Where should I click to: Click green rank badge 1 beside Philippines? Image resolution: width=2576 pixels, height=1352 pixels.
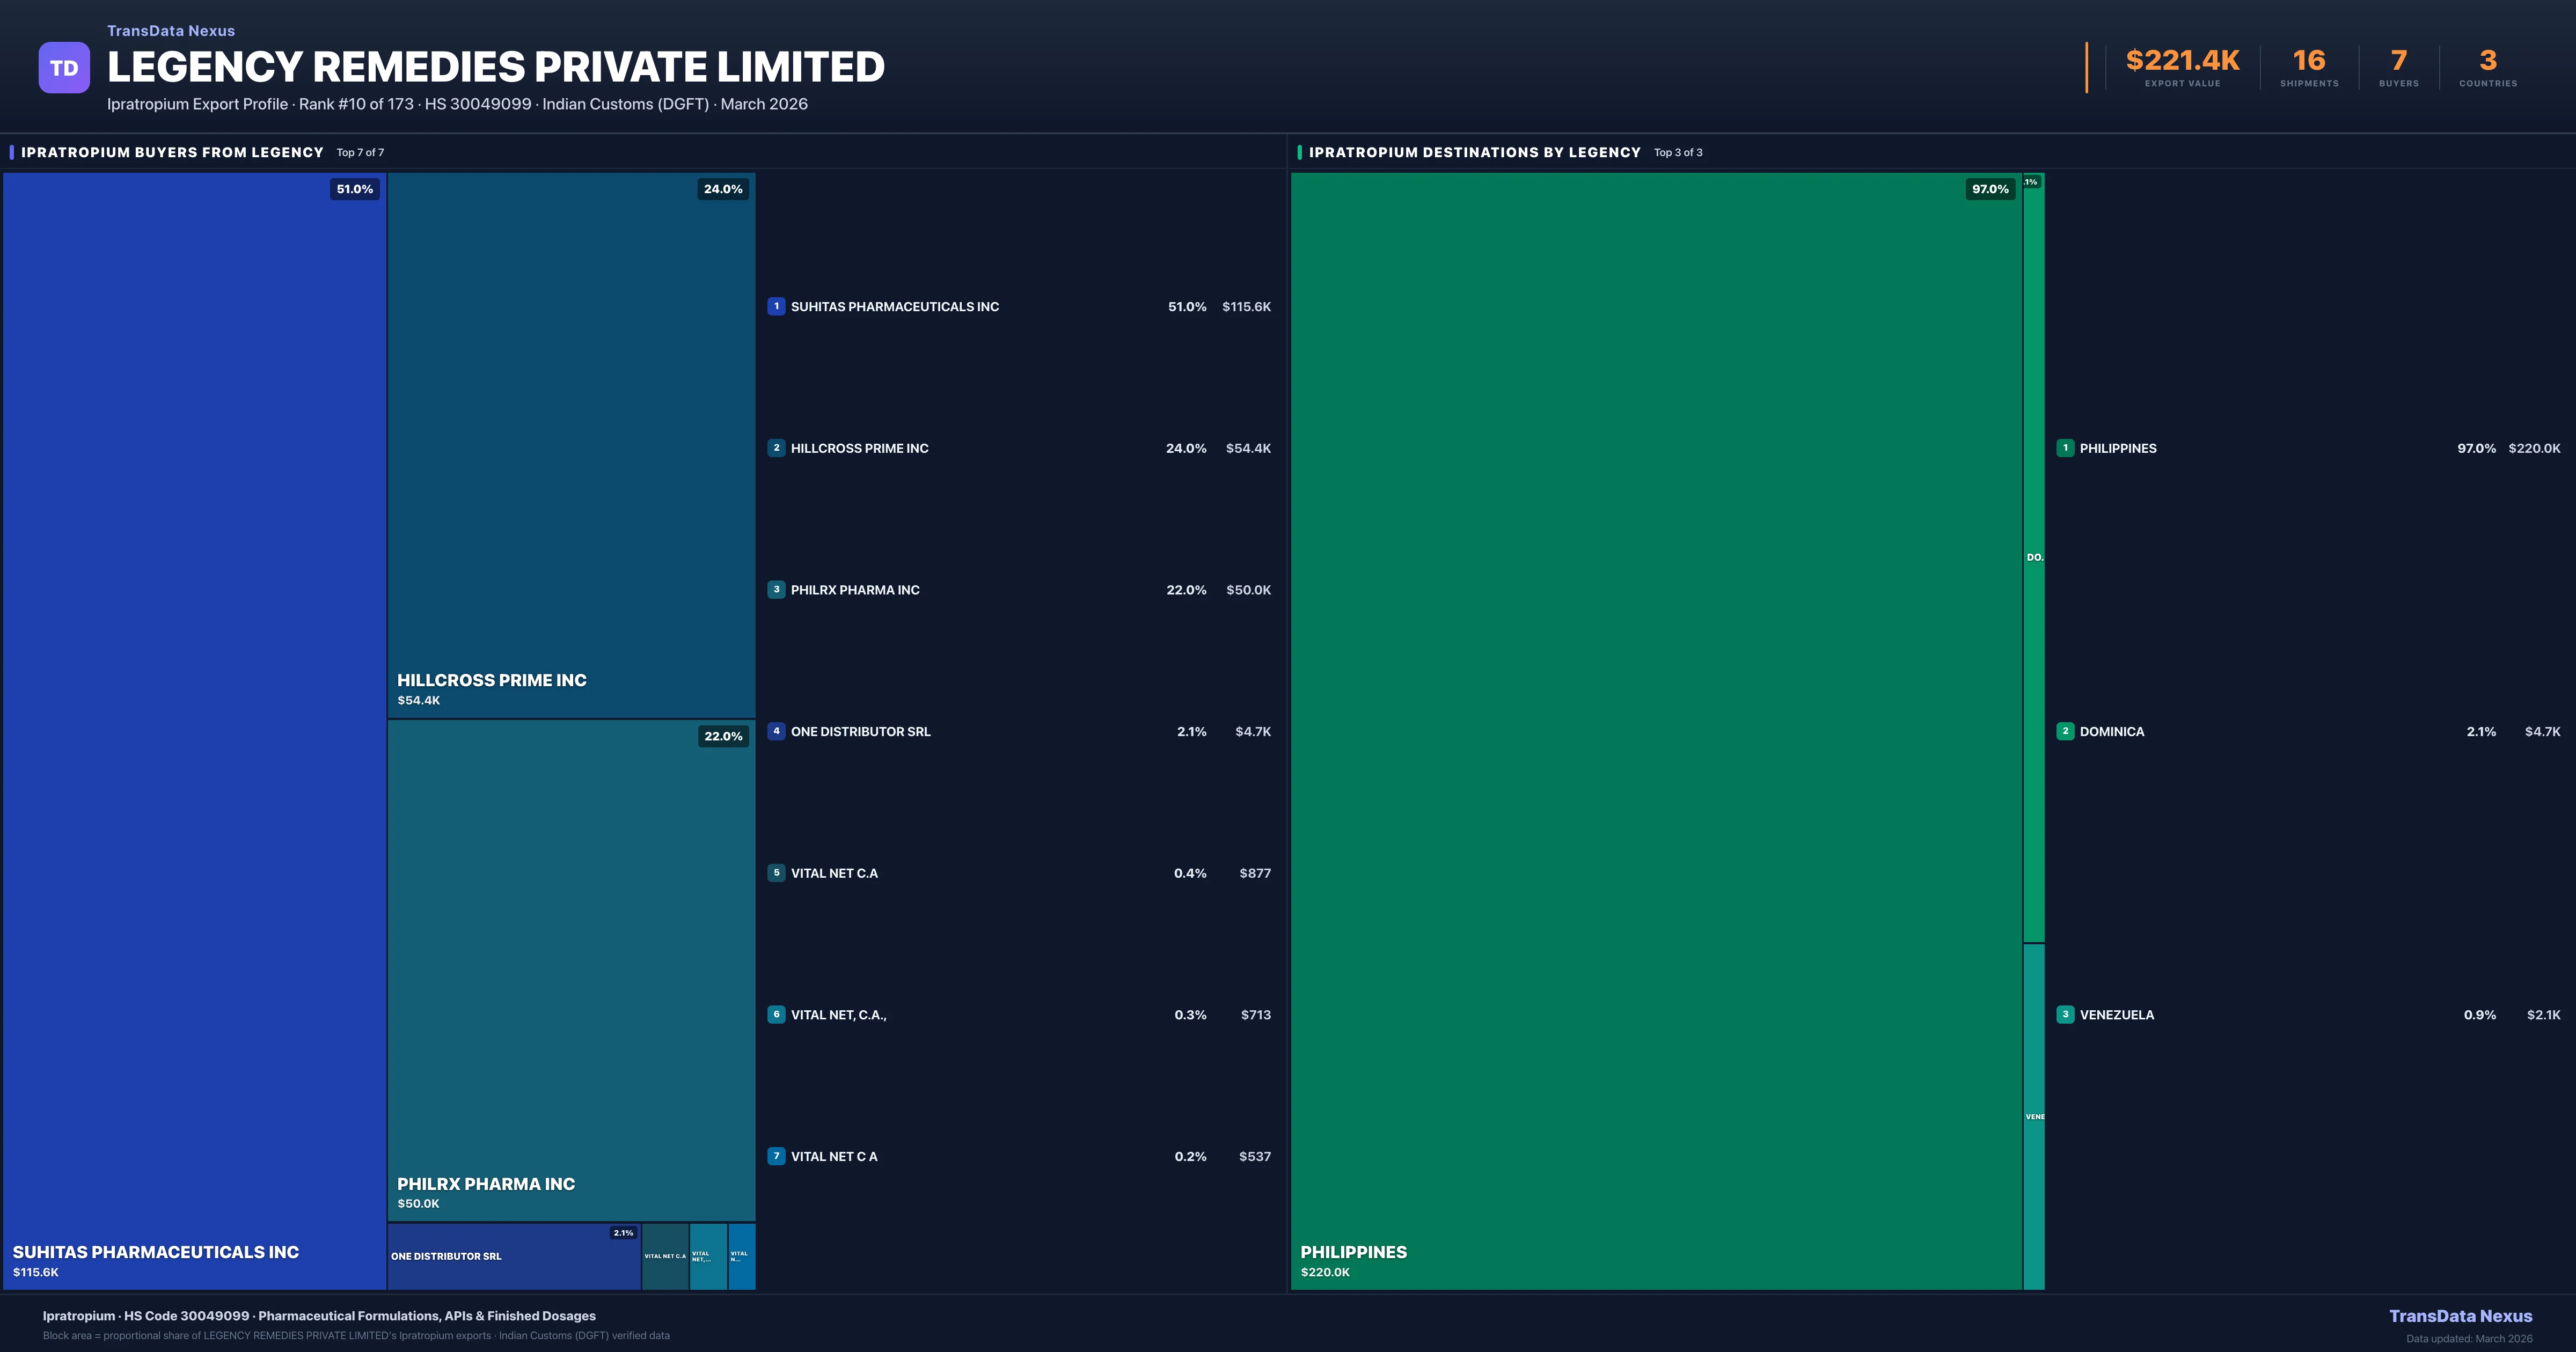click(2065, 448)
